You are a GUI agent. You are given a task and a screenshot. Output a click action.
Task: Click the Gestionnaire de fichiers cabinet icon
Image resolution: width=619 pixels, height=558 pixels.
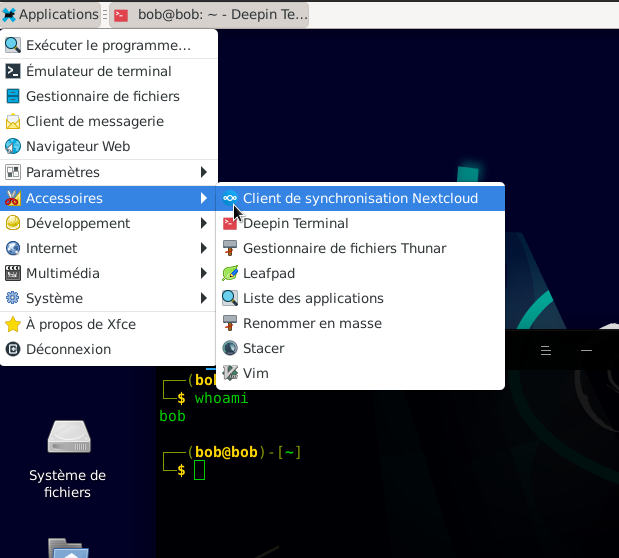tap(13, 96)
